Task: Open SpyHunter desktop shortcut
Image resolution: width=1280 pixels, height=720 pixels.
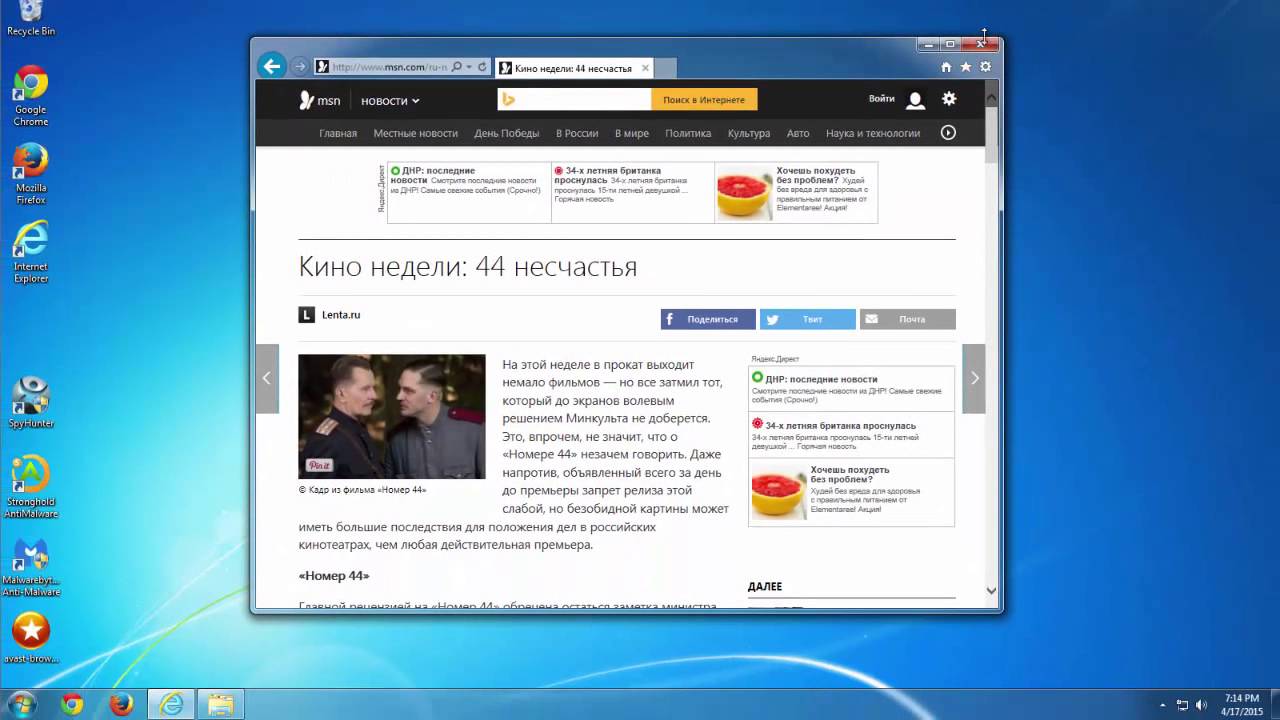Action: [31, 403]
